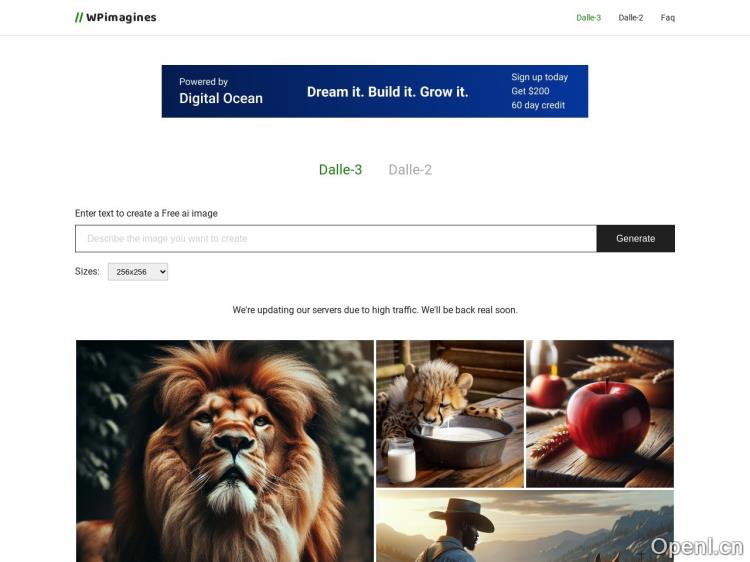Click the Generate button
This screenshot has width=750, height=562.
point(636,239)
